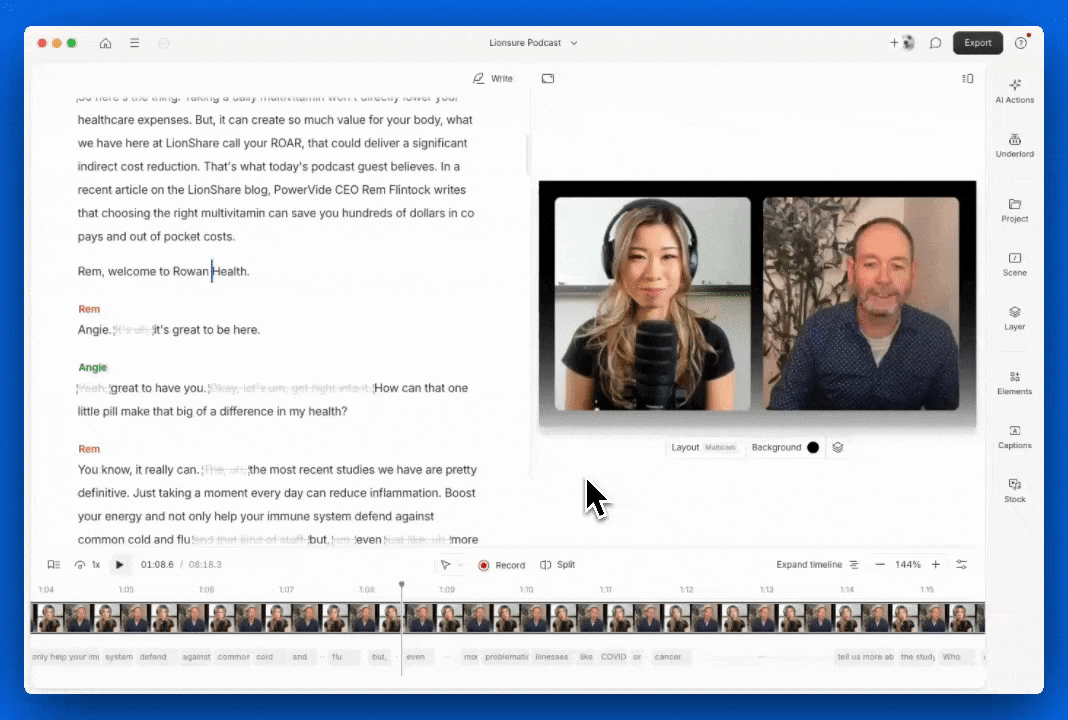This screenshot has height=720, width=1068.
Task: Open the Captions panel
Action: coord(1015,436)
